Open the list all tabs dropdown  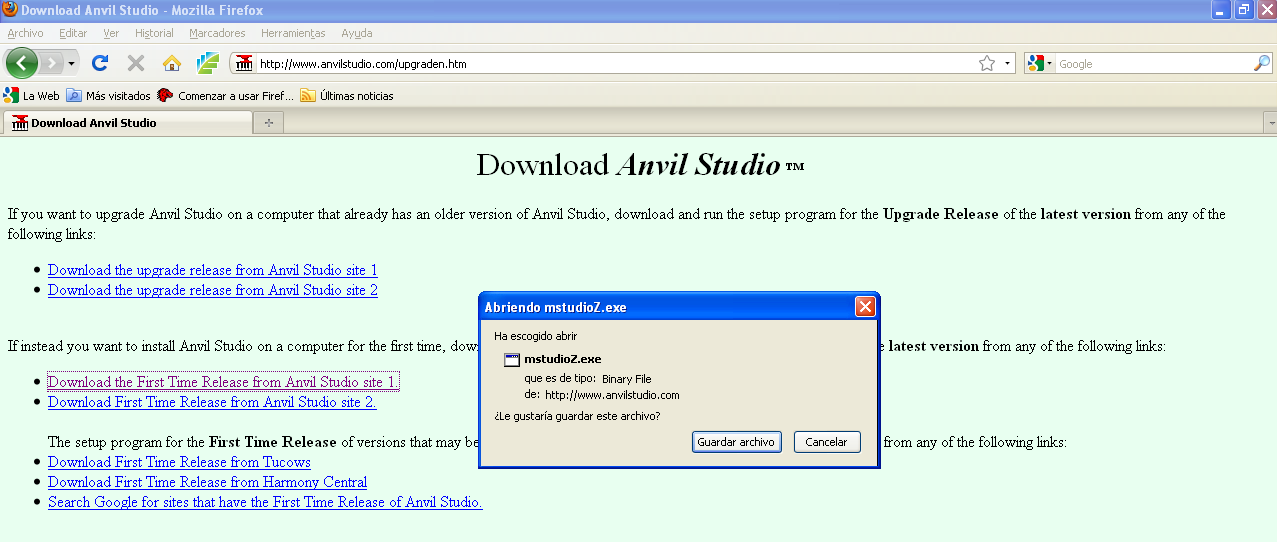point(1270,123)
